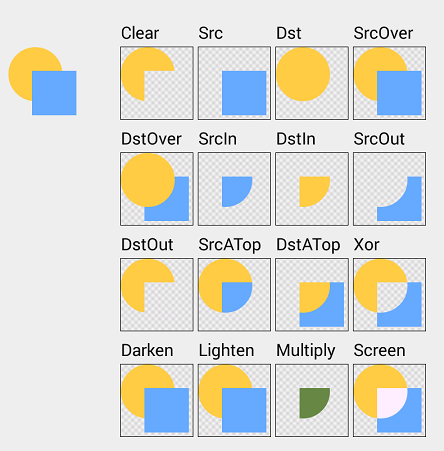This screenshot has height=451, width=444.
Task: Choose the SrcATop preview tile
Action: (234, 295)
